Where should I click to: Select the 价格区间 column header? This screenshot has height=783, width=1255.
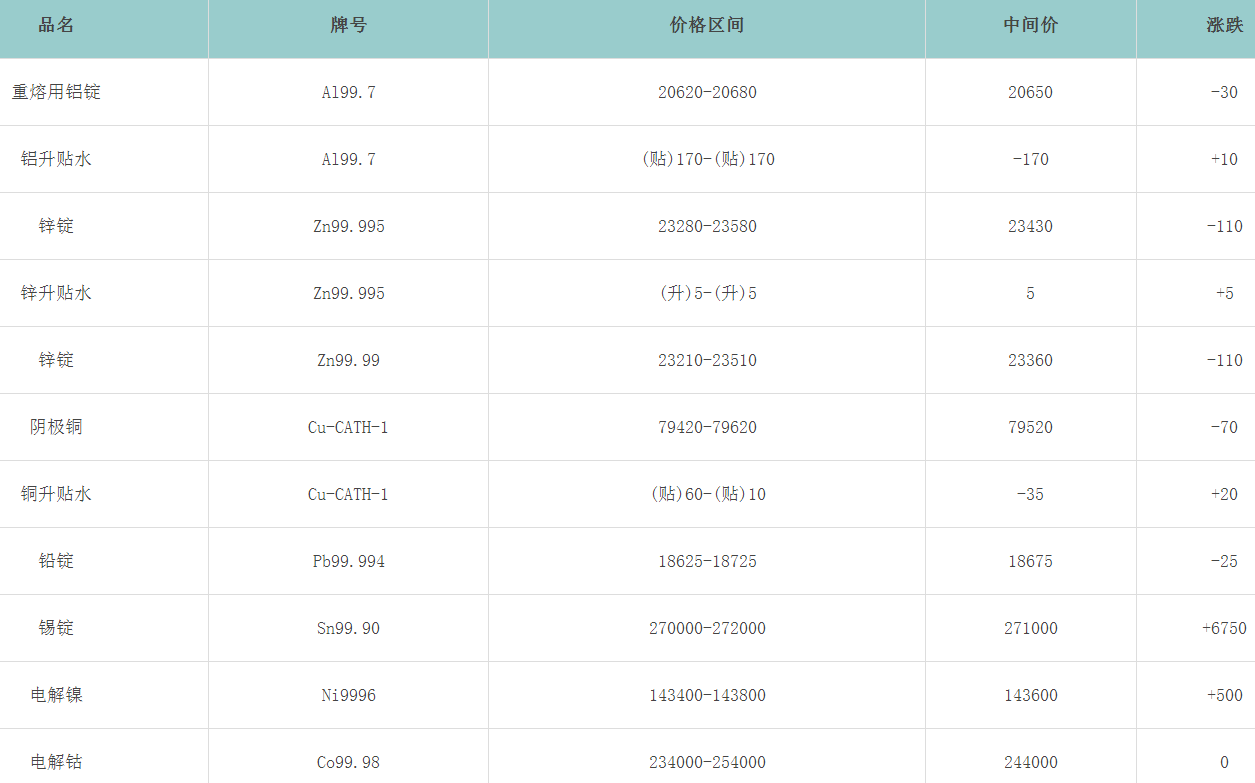(x=706, y=26)
